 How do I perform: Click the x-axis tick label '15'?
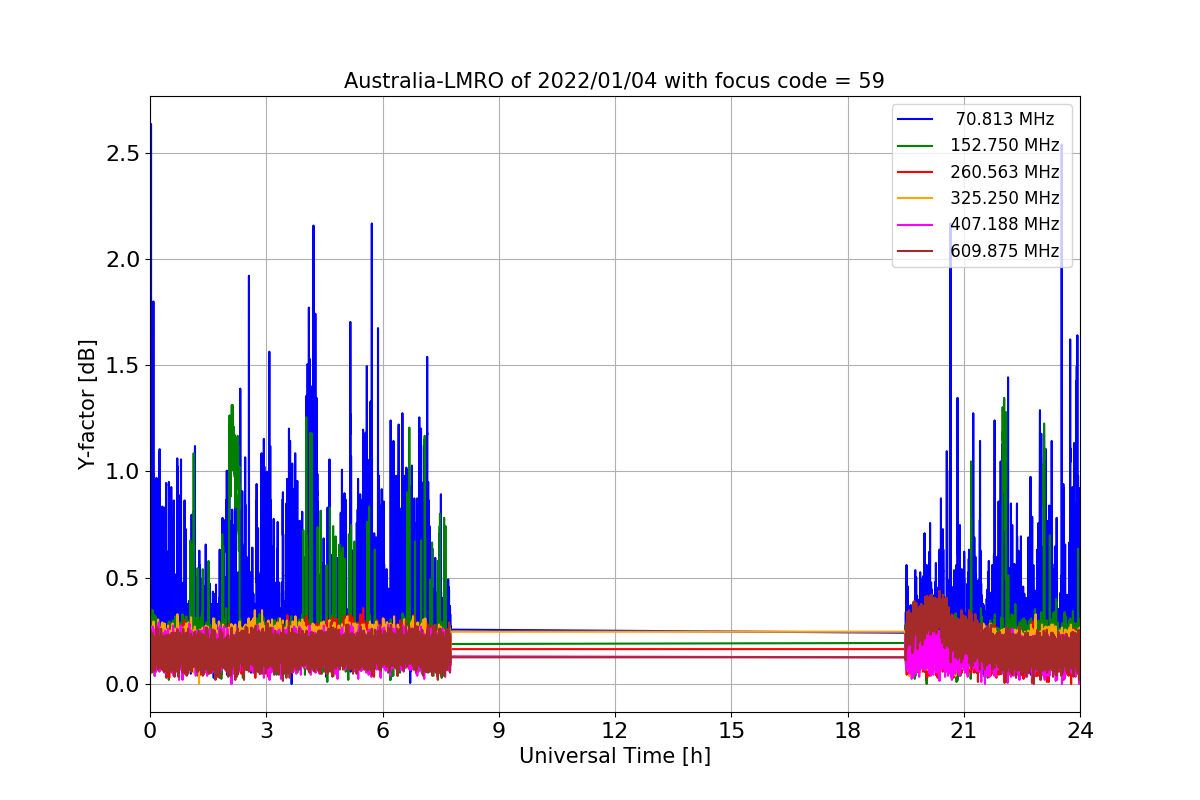click(731, 730)
